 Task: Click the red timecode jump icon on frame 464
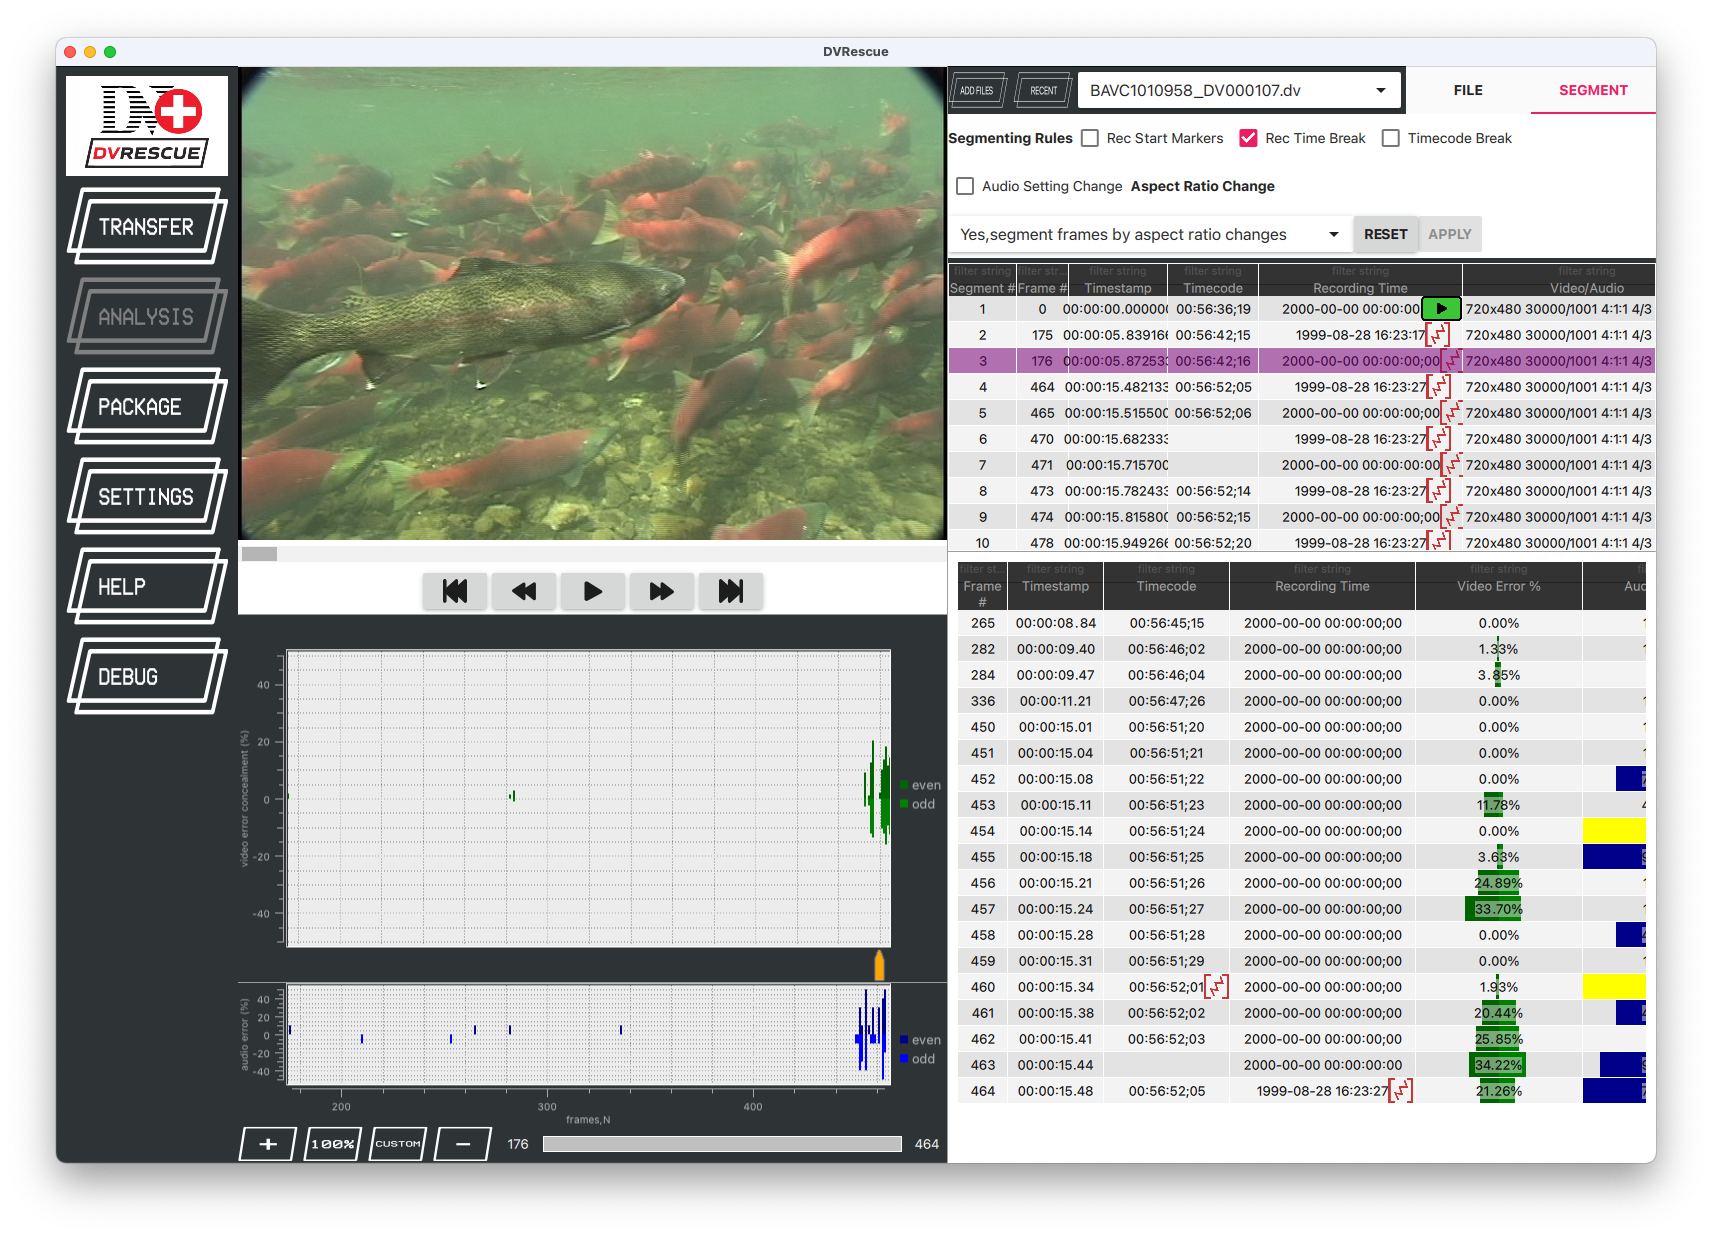[x=1399, y=1090]
